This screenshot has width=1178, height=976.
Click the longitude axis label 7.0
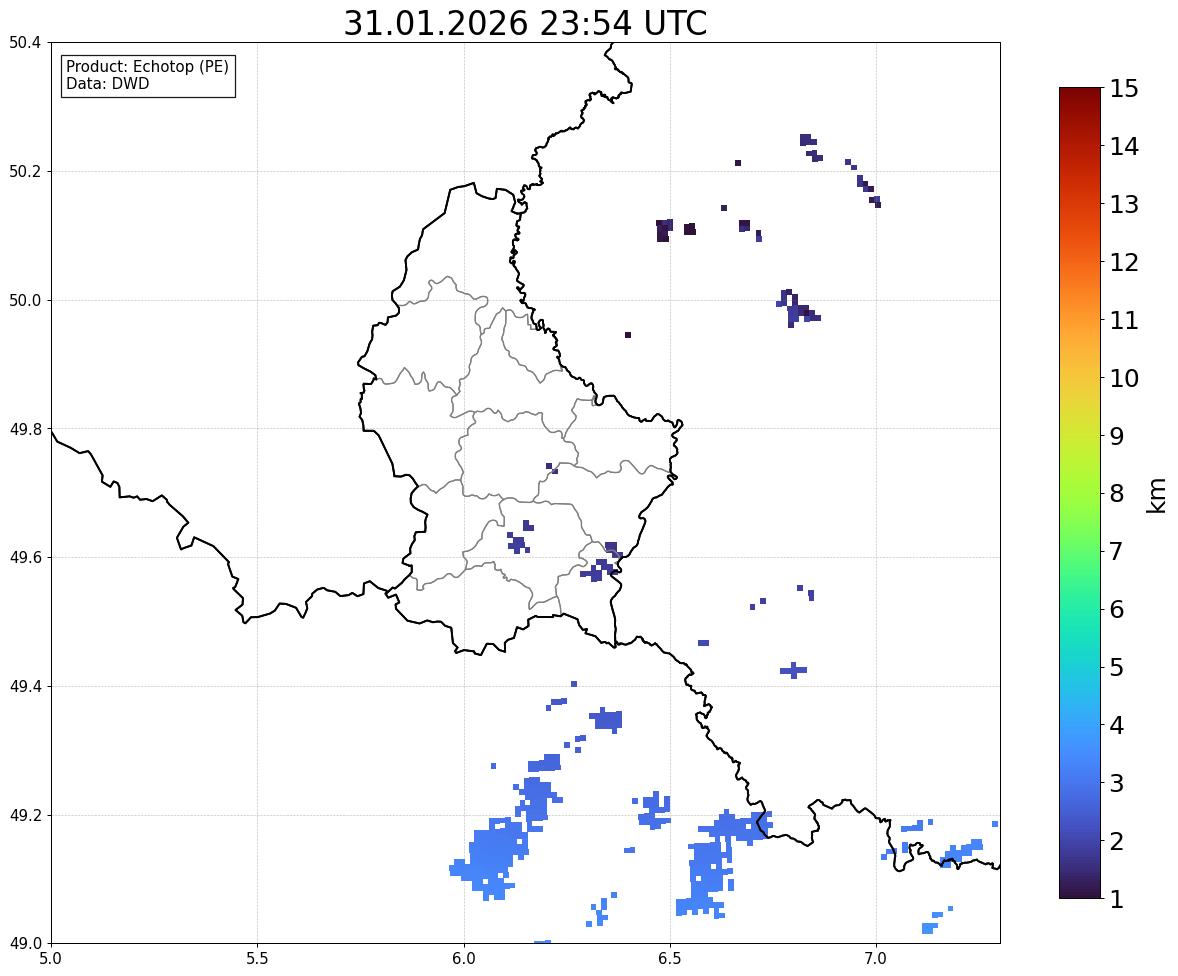[876, 959]
